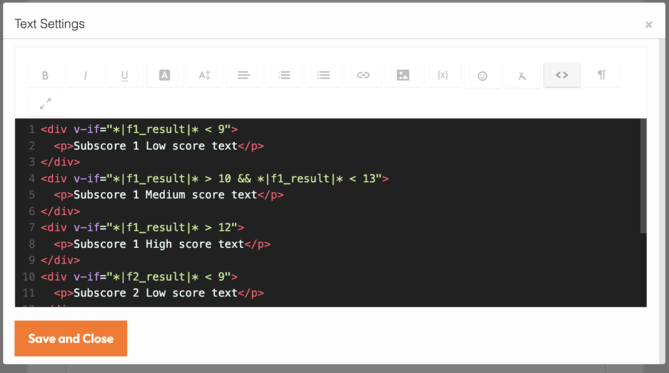Clear text formatting

click(522, 75)
